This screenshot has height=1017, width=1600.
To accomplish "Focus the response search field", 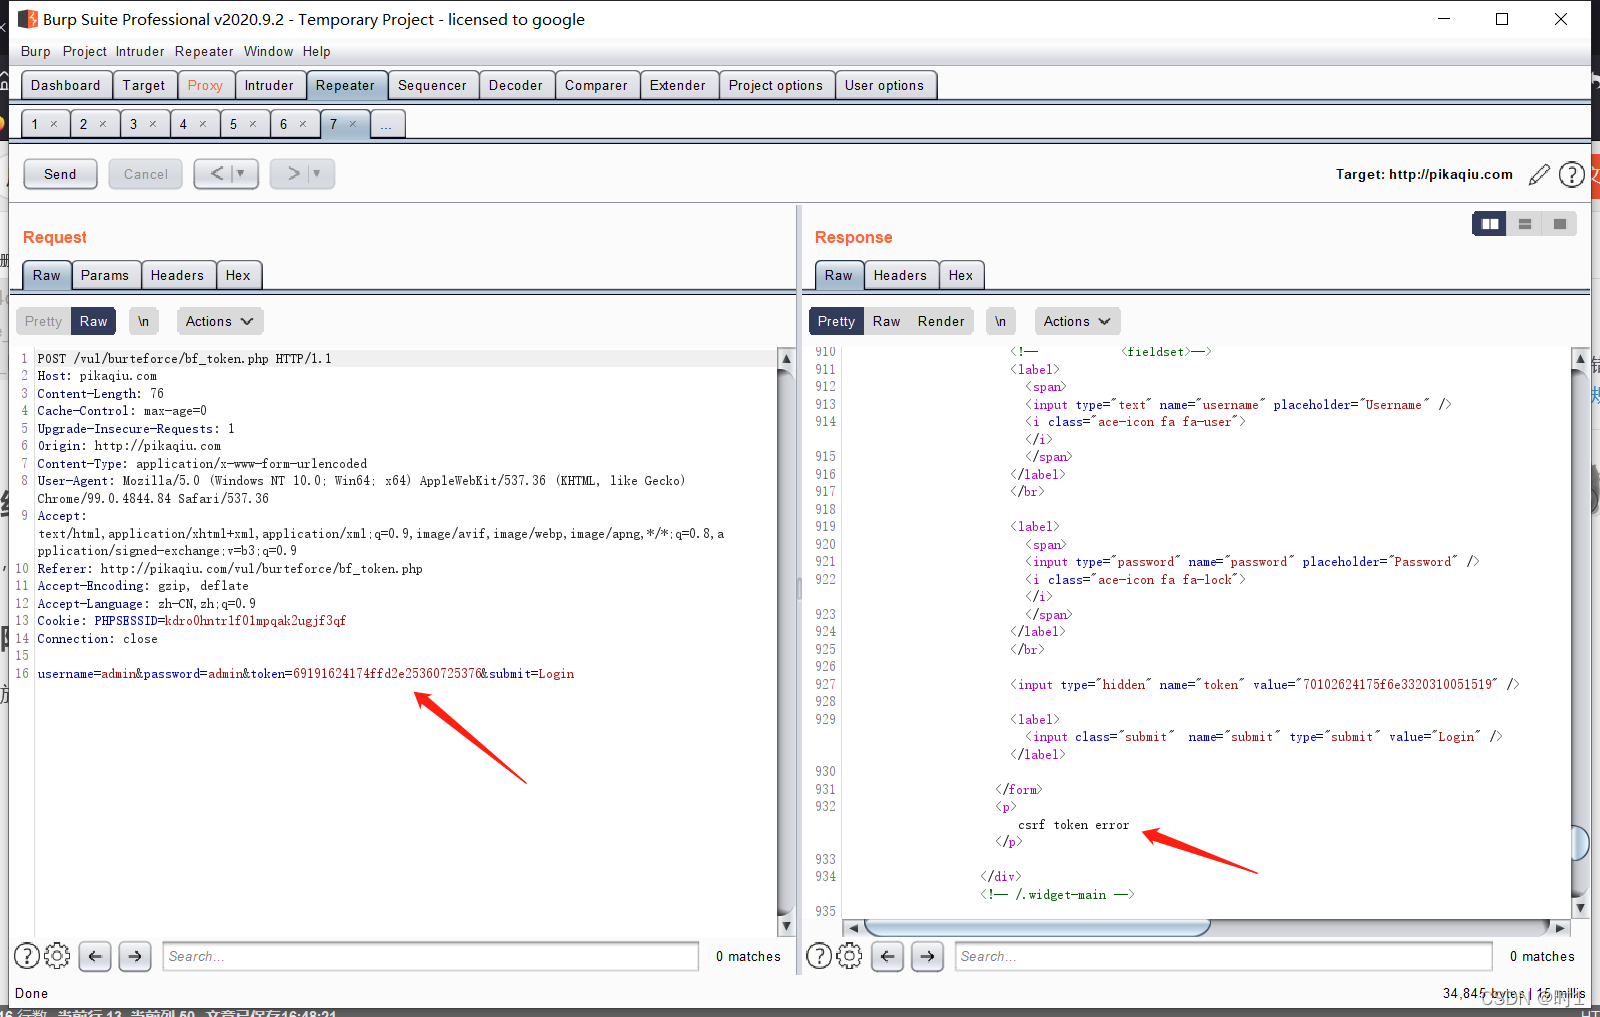I will pyautogui.click(x=1223, y=956).
